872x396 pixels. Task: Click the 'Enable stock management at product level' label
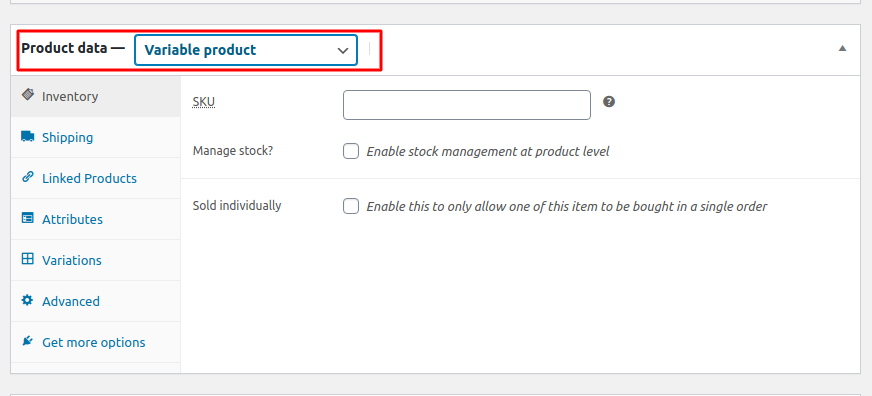(488, 151)
